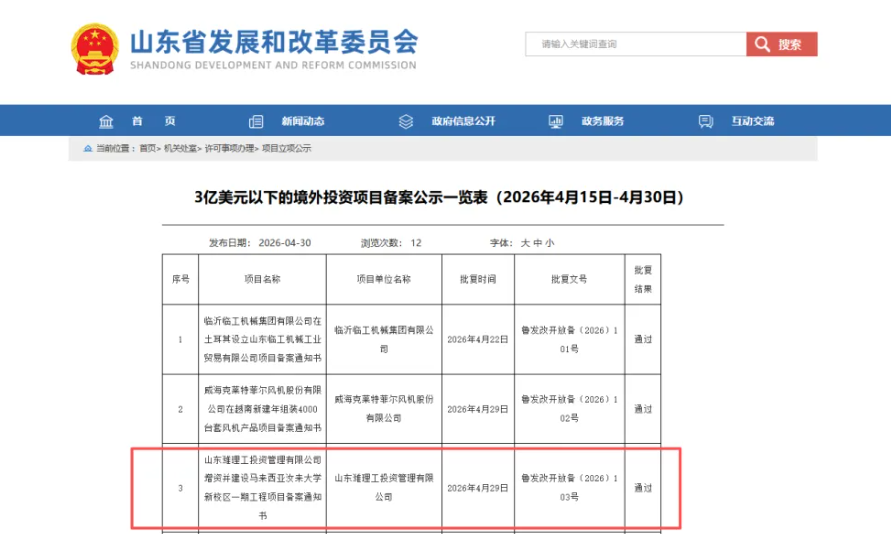Click unit cell 威海克莱特菲尔风机股份有限公司
Screen dimensions: 891x534
[x=384, y=408]
